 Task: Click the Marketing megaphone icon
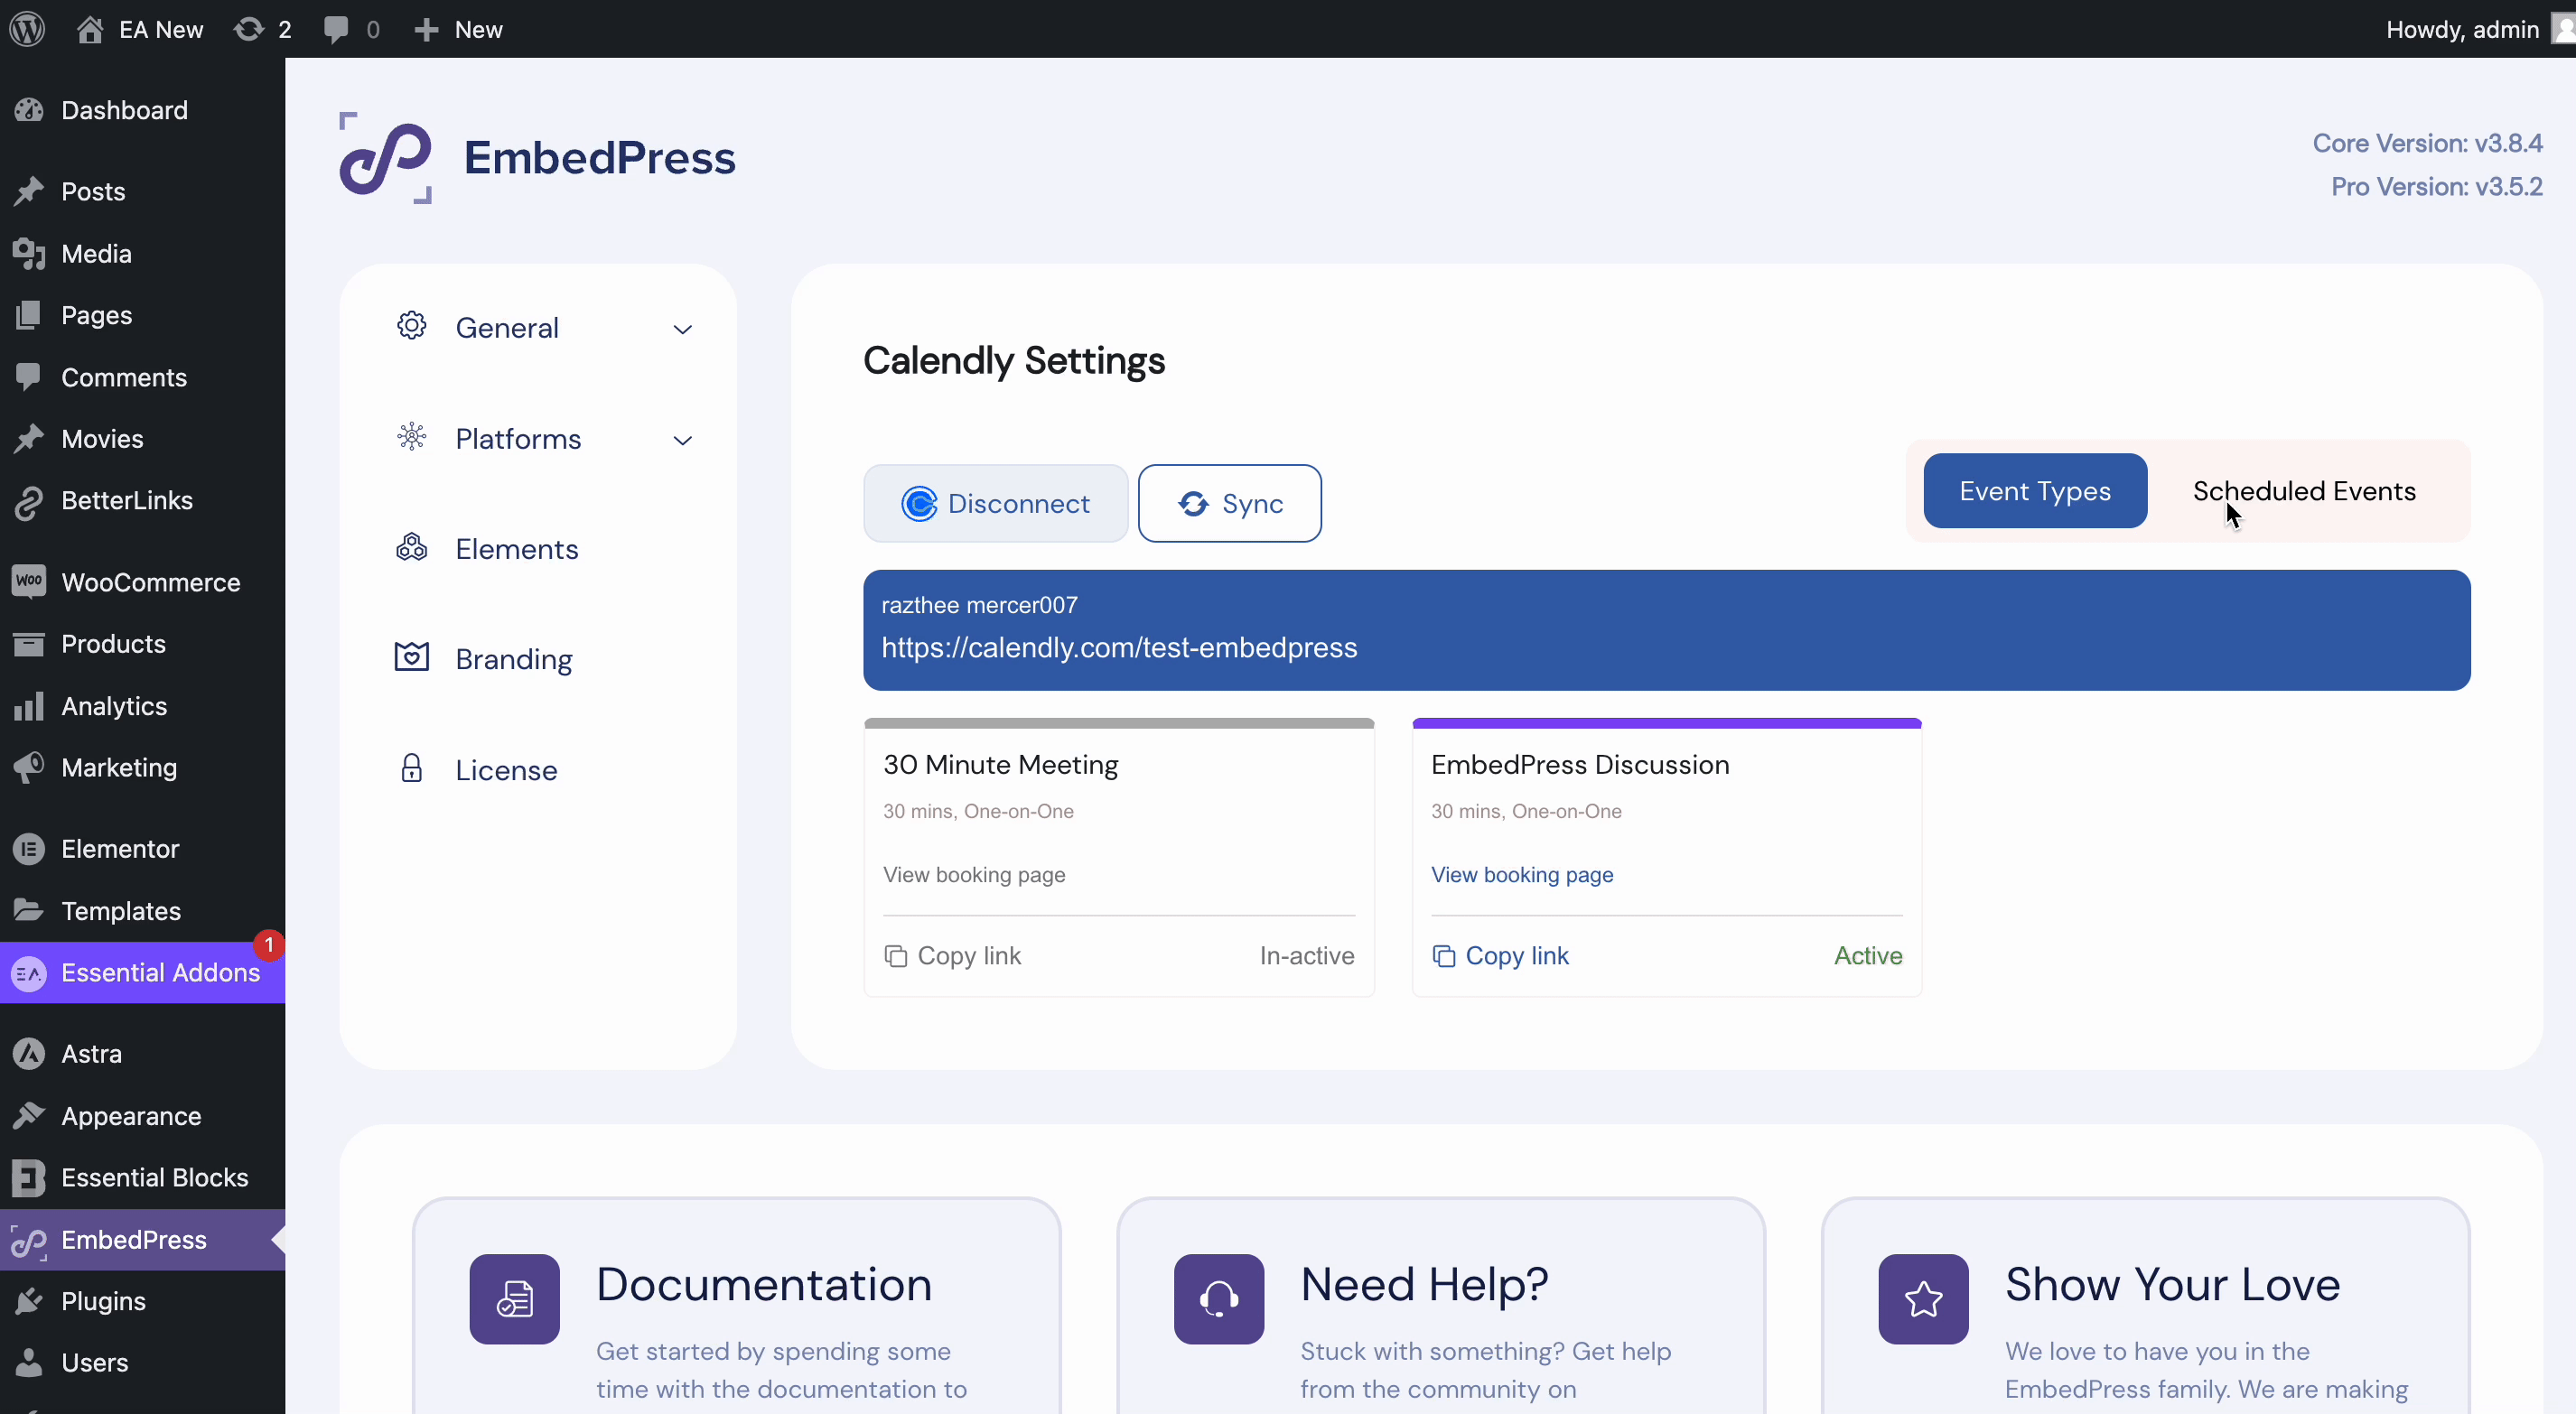[29, 768]
